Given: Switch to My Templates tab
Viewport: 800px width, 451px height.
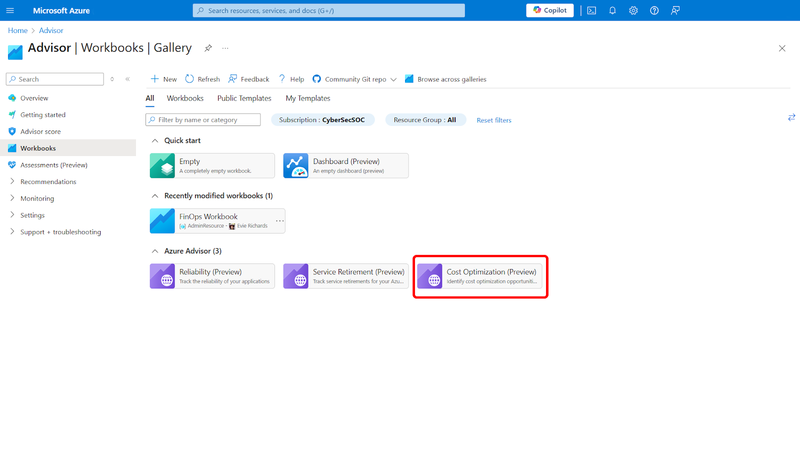Looking at the screenshot, I should (308, 98).
